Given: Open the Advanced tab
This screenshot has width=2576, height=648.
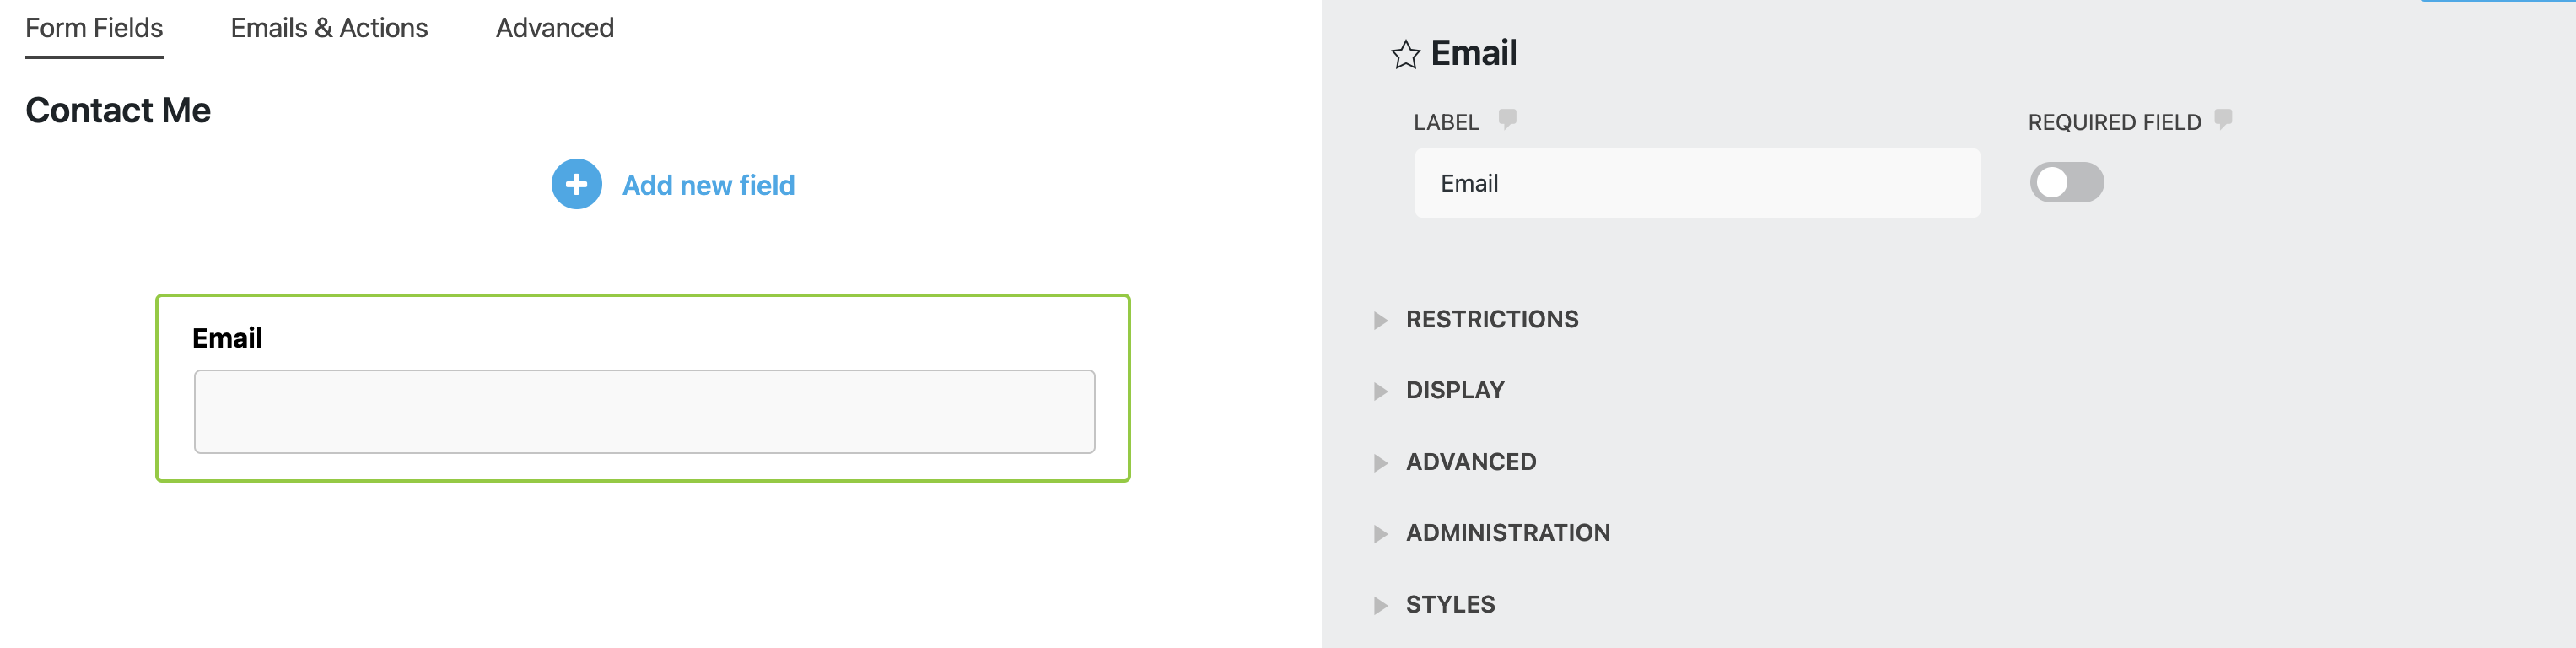Looking at the screenshot, I should tap(555, 28).
